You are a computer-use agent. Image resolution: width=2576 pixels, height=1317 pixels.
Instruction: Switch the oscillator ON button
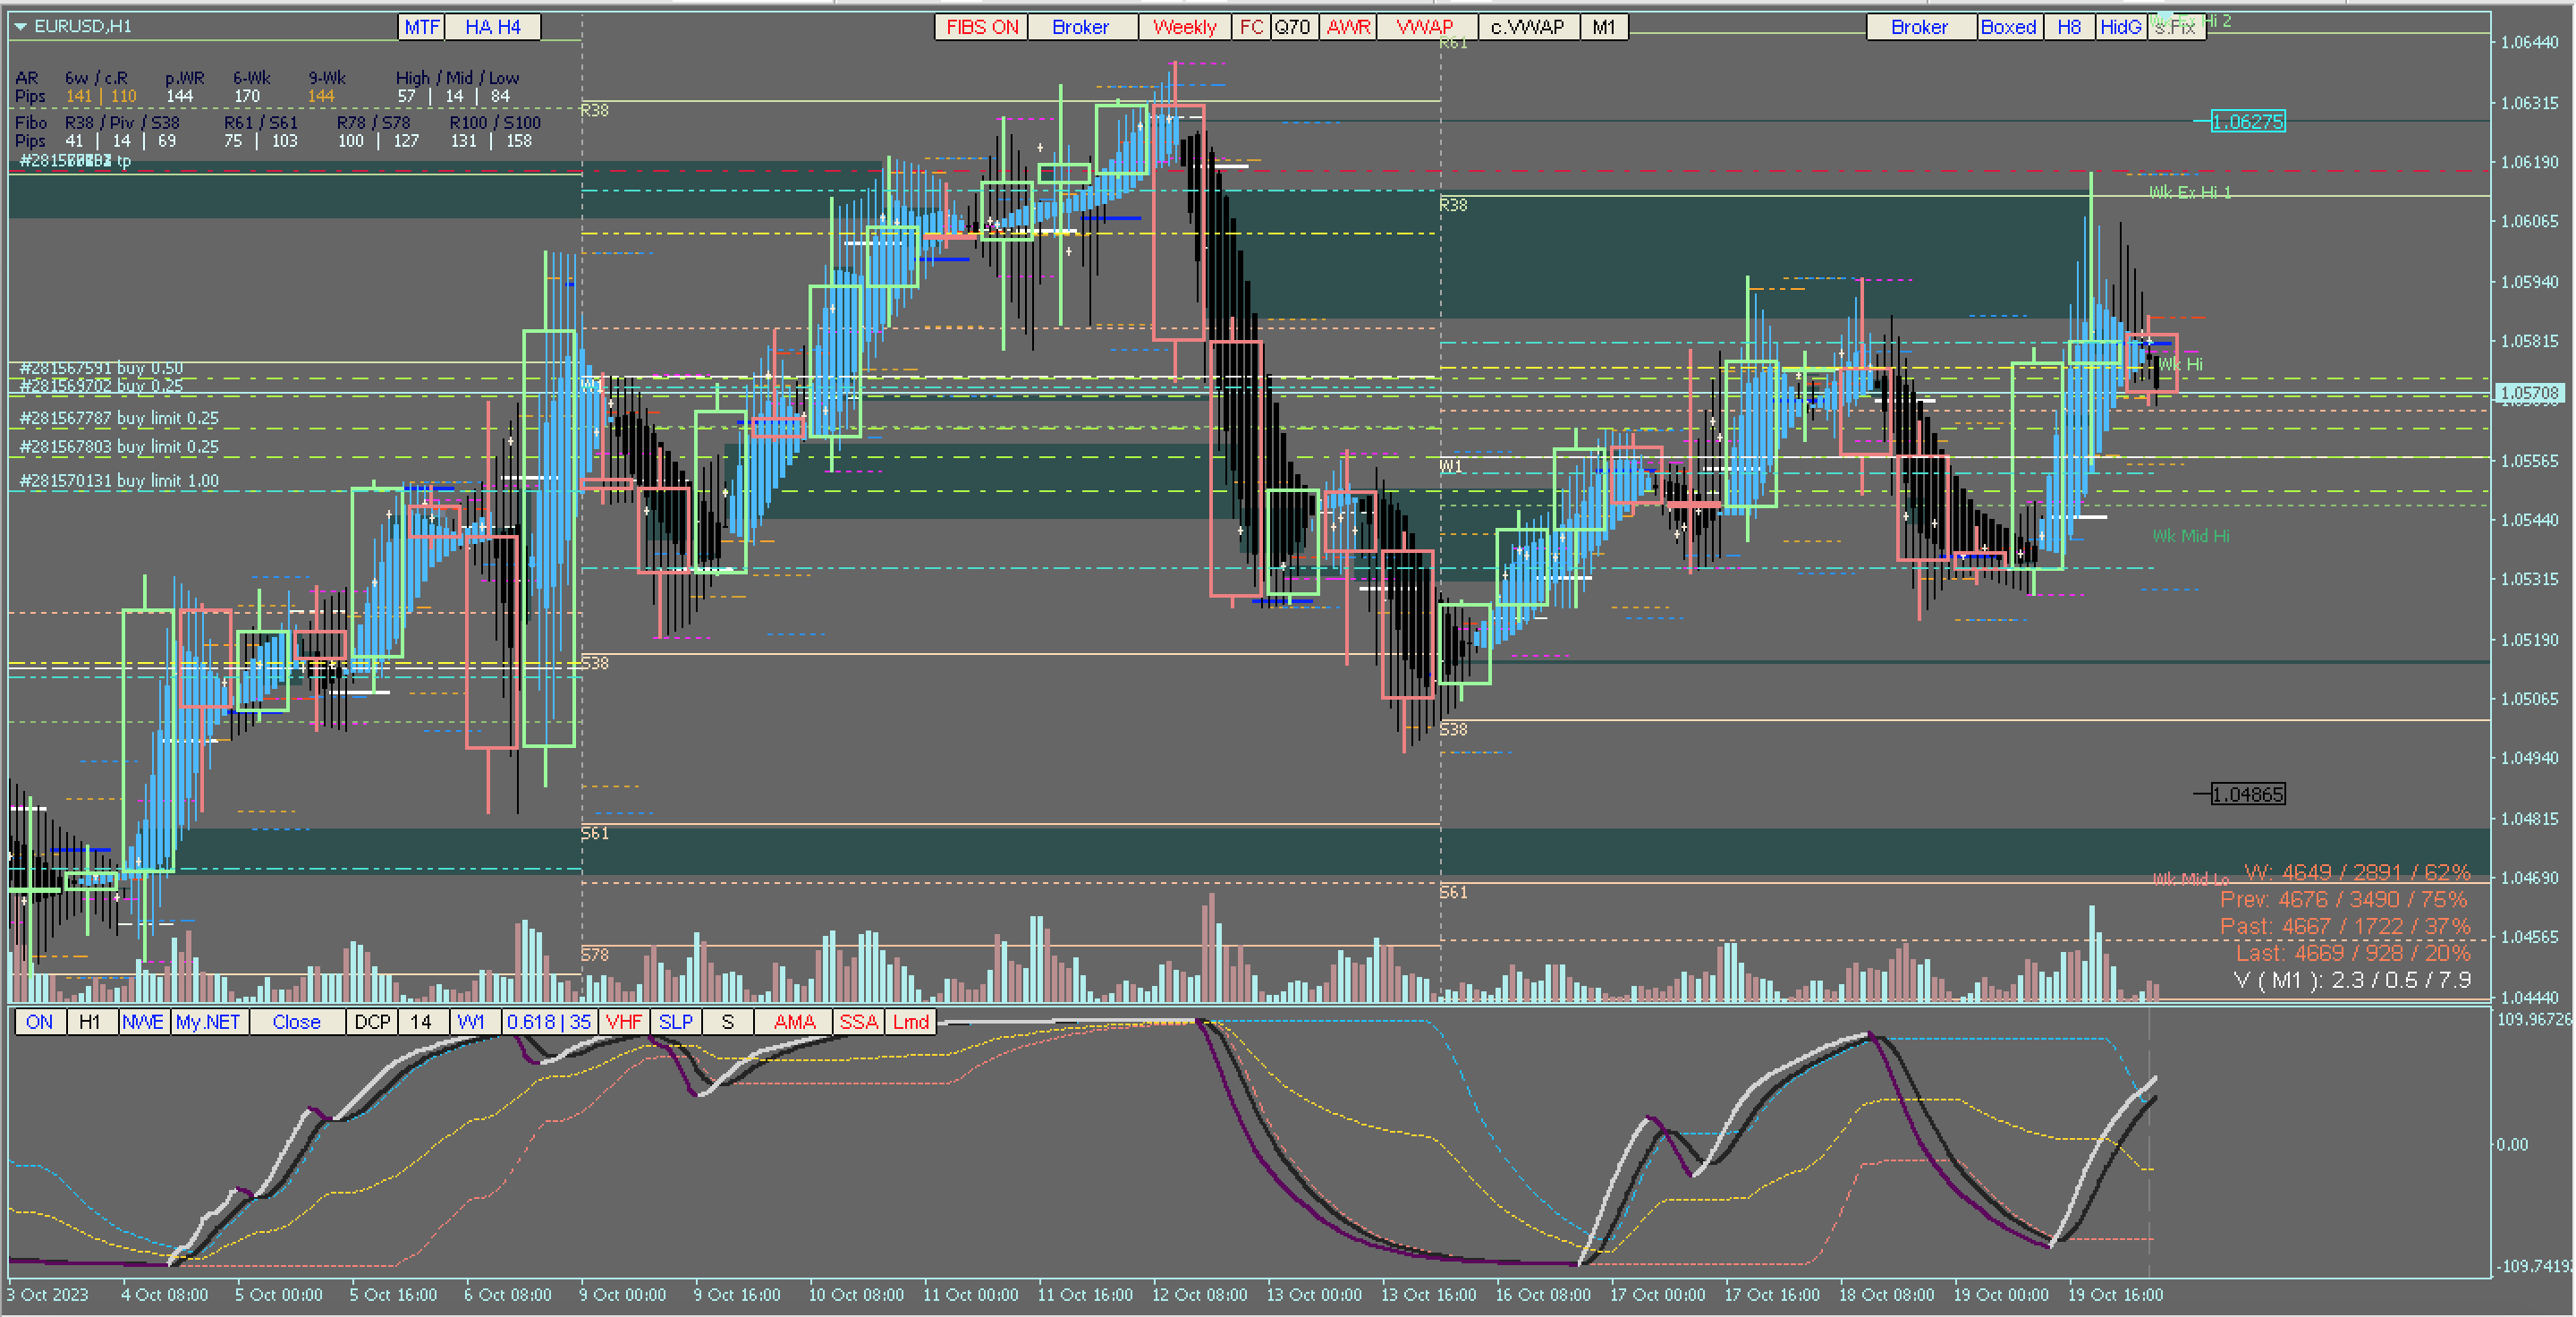pyautogui.click(x=40, y=1022)
